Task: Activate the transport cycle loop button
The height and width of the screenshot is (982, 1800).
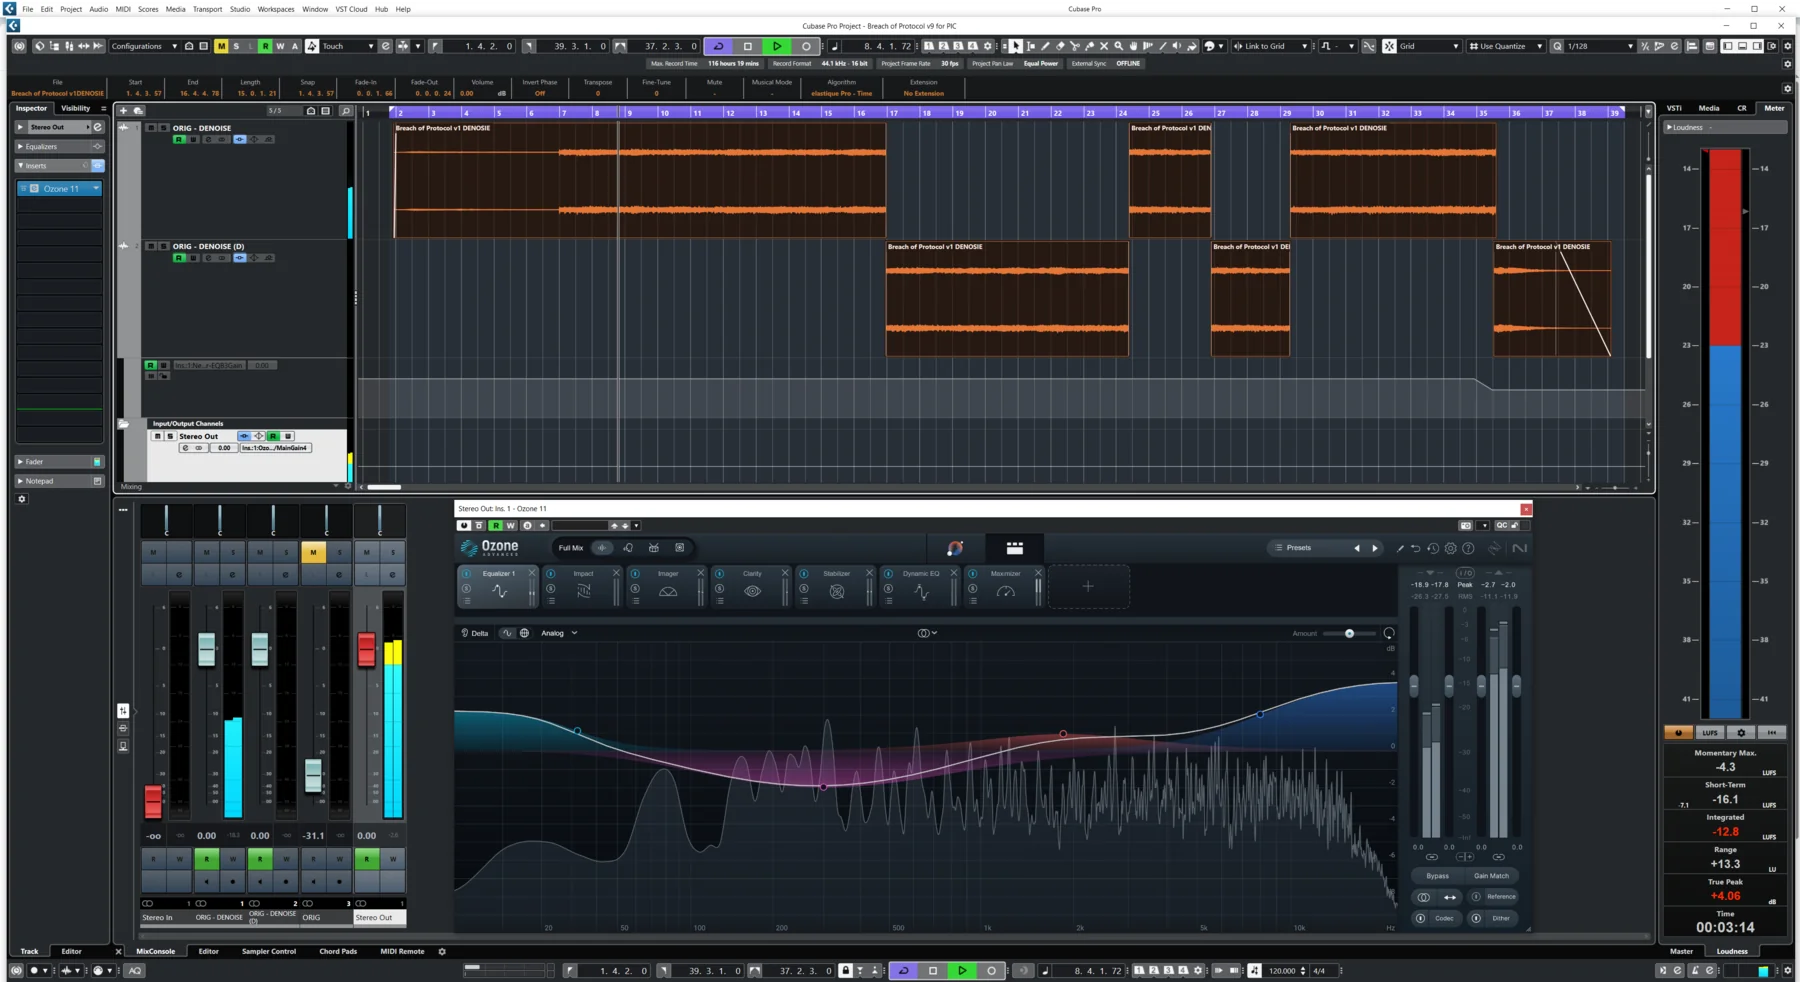Action: pos(718,46)
